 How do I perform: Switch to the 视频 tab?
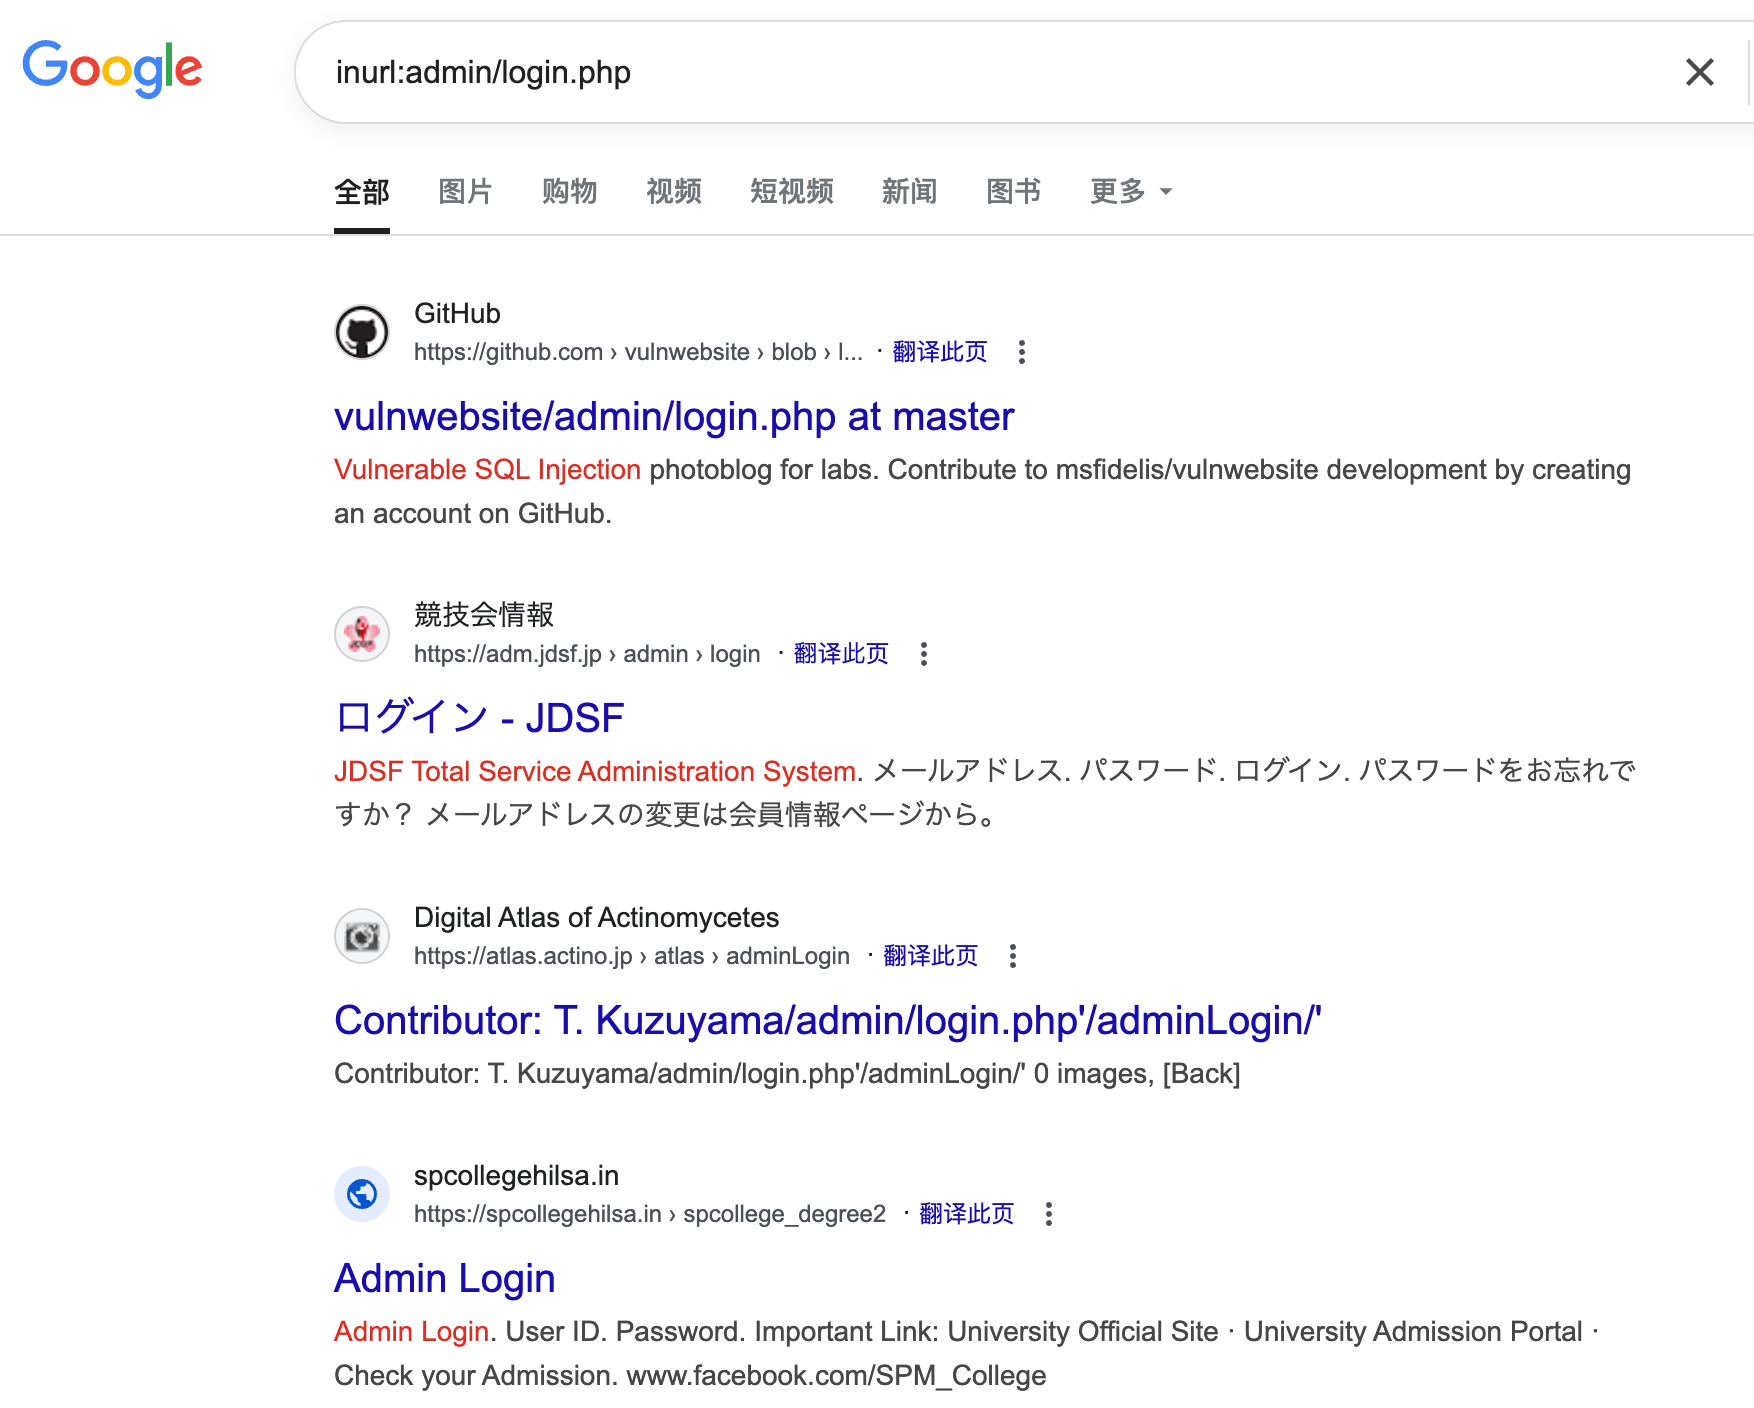point(673,192)
